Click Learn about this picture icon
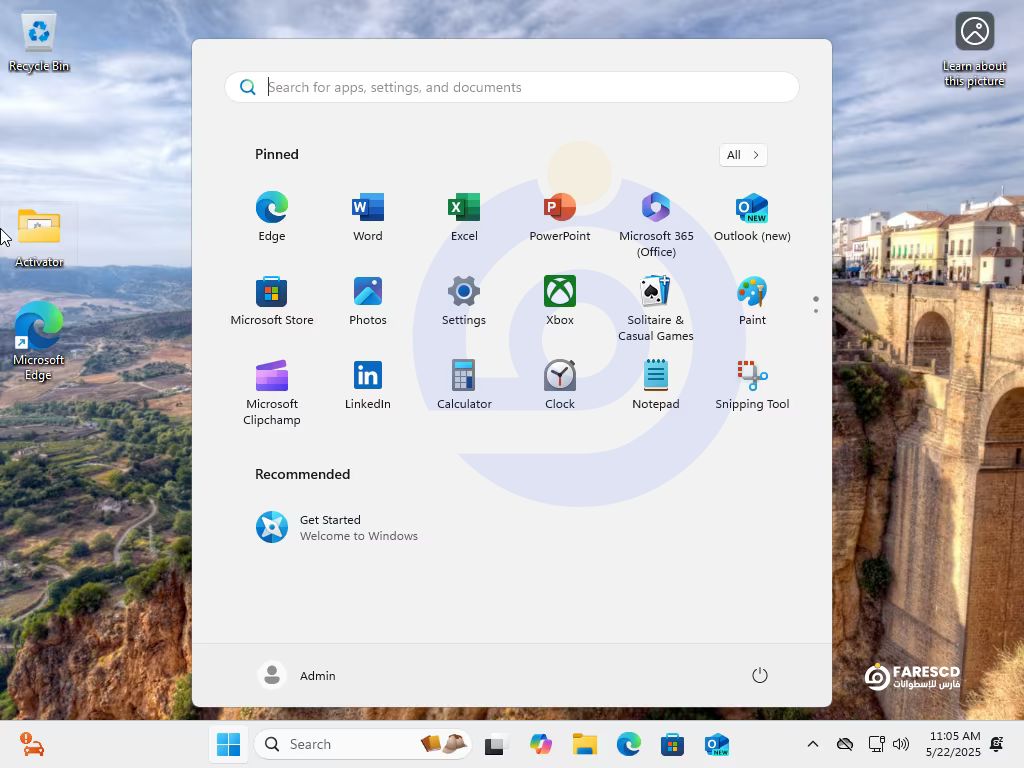 974,50
